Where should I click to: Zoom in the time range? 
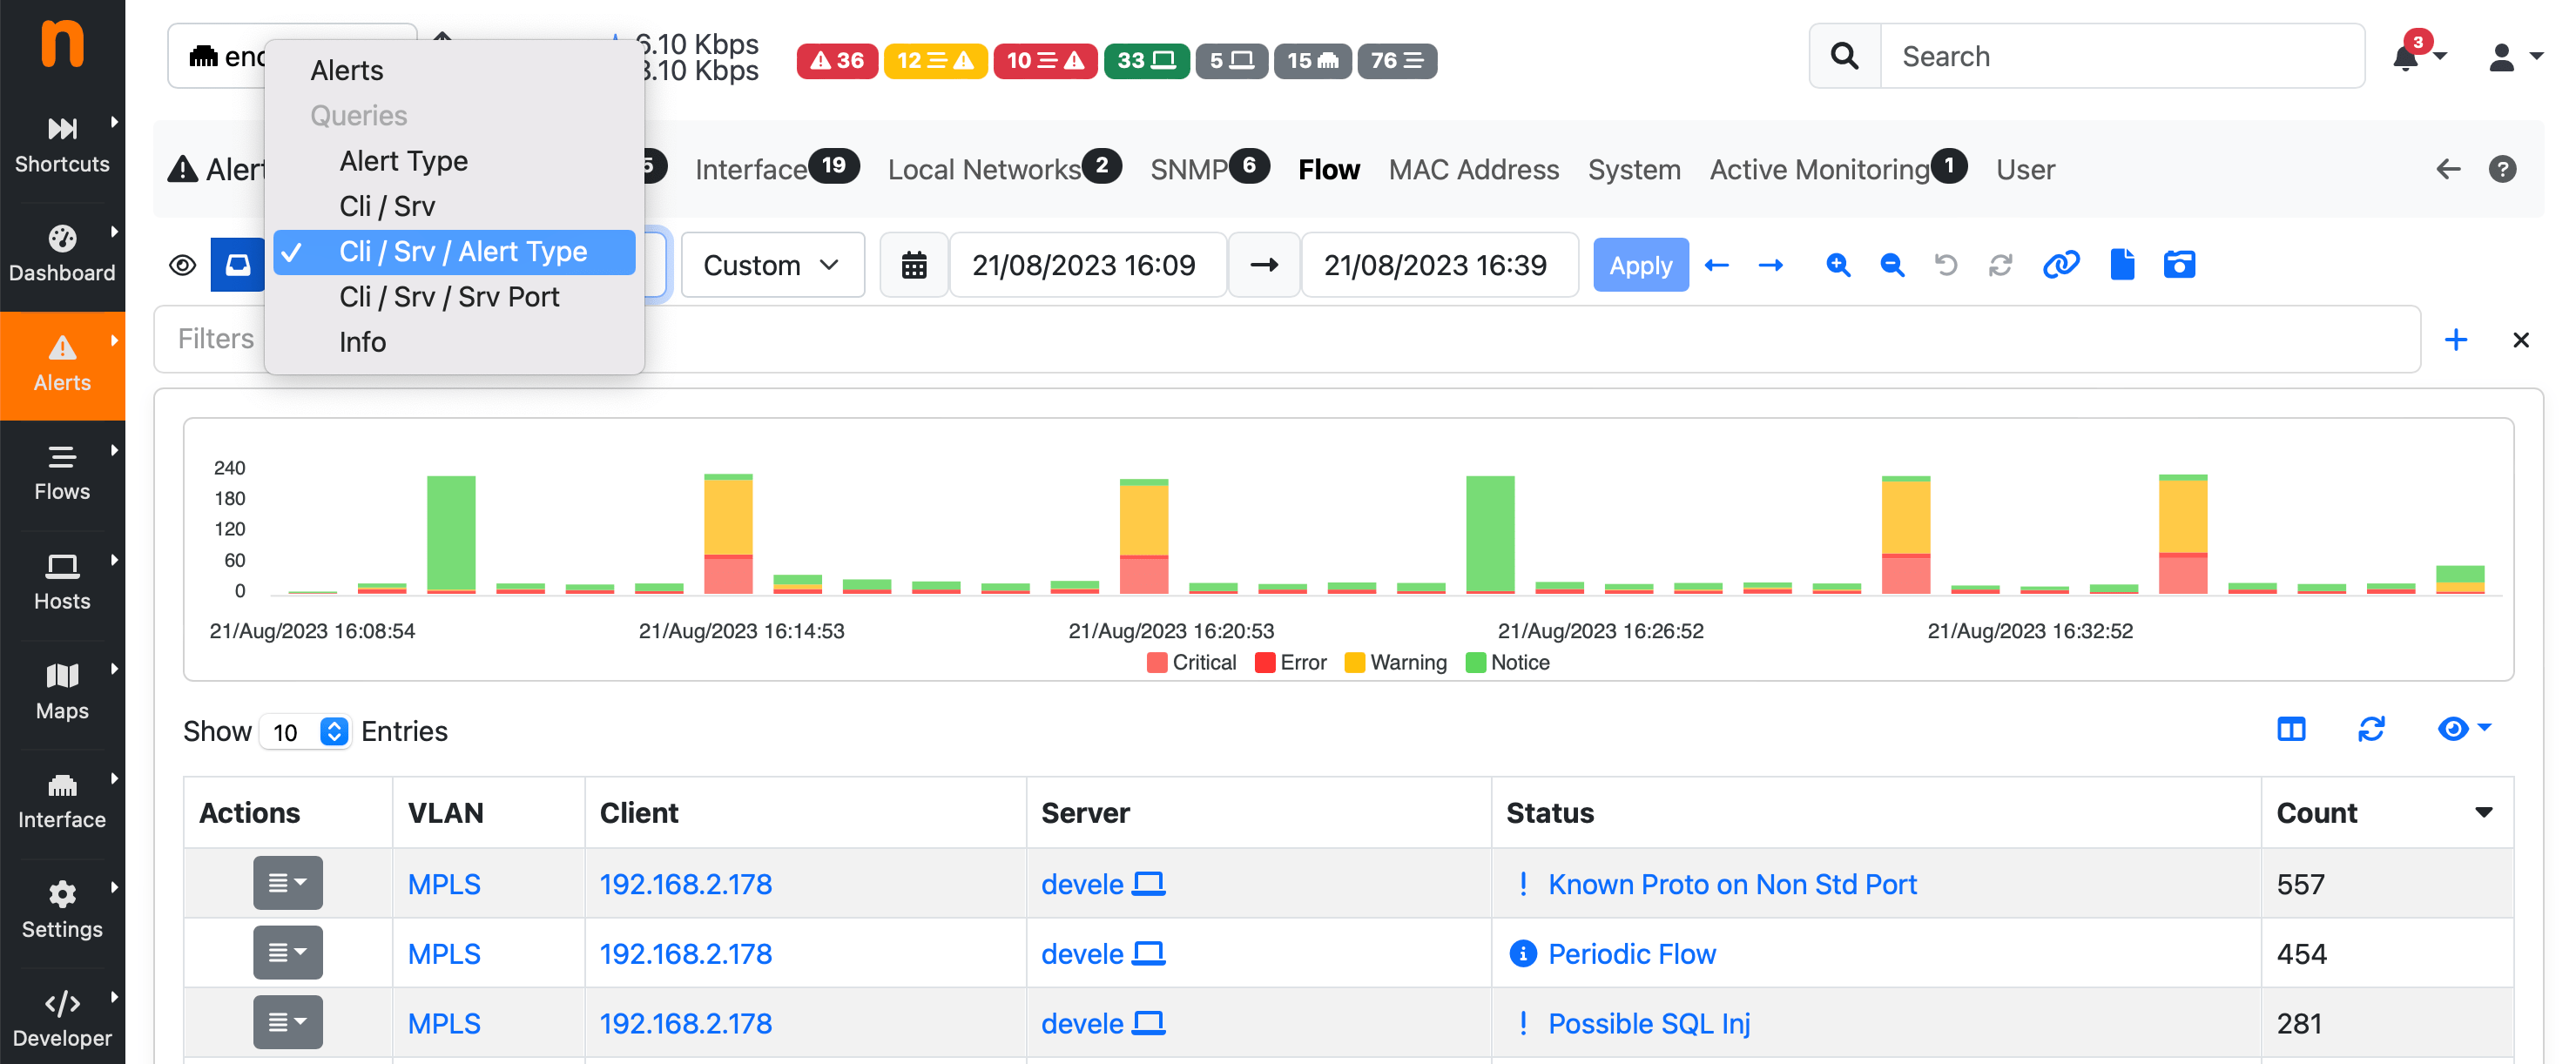(x=1838, y=265)
